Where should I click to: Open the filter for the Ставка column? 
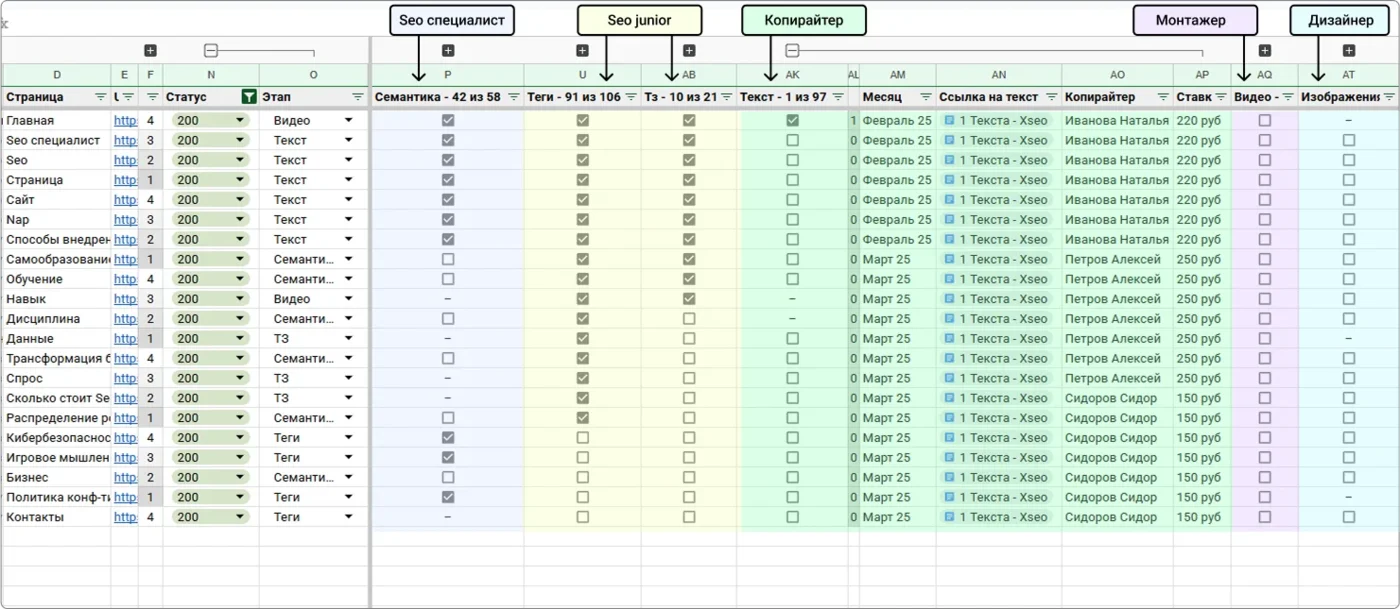point(1221,97)
